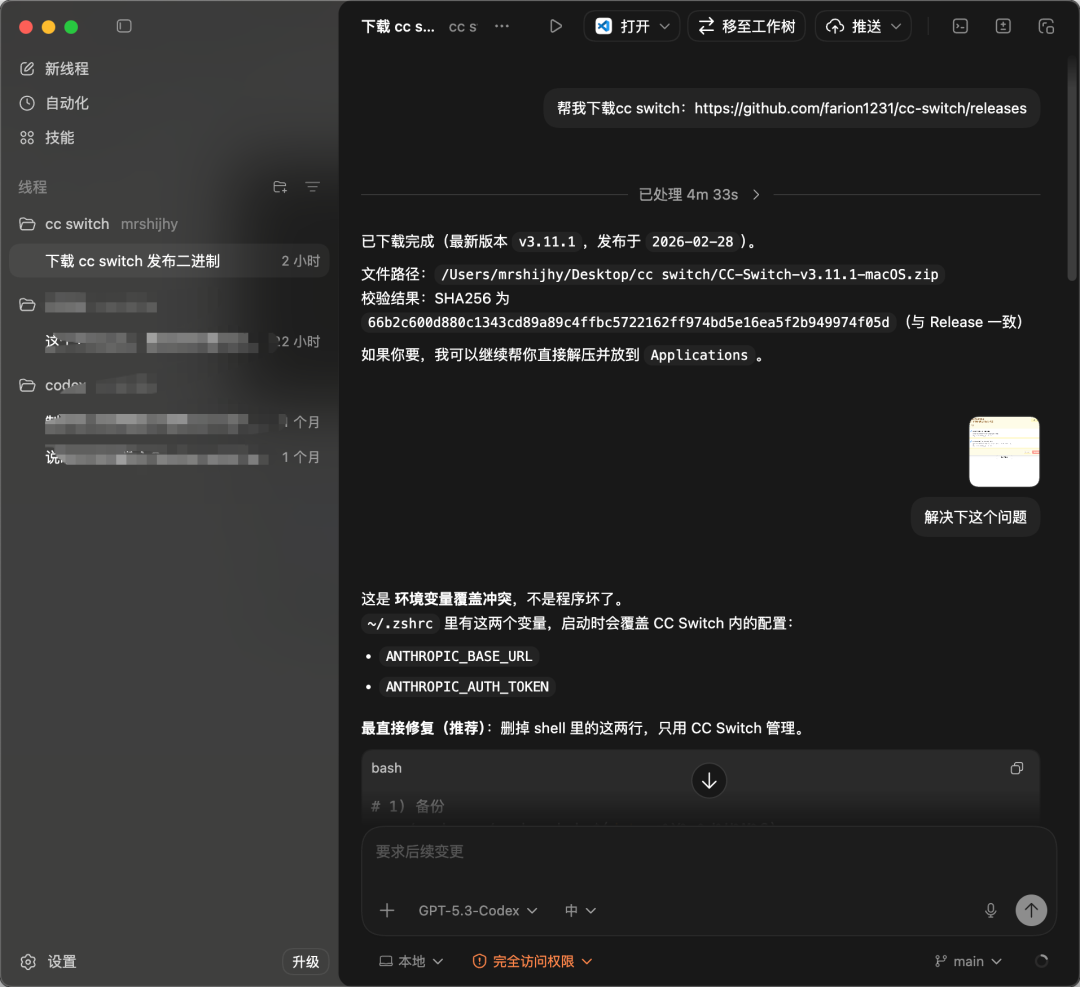
Task: Click the new folder icon beside 线程
Action: 280,187
